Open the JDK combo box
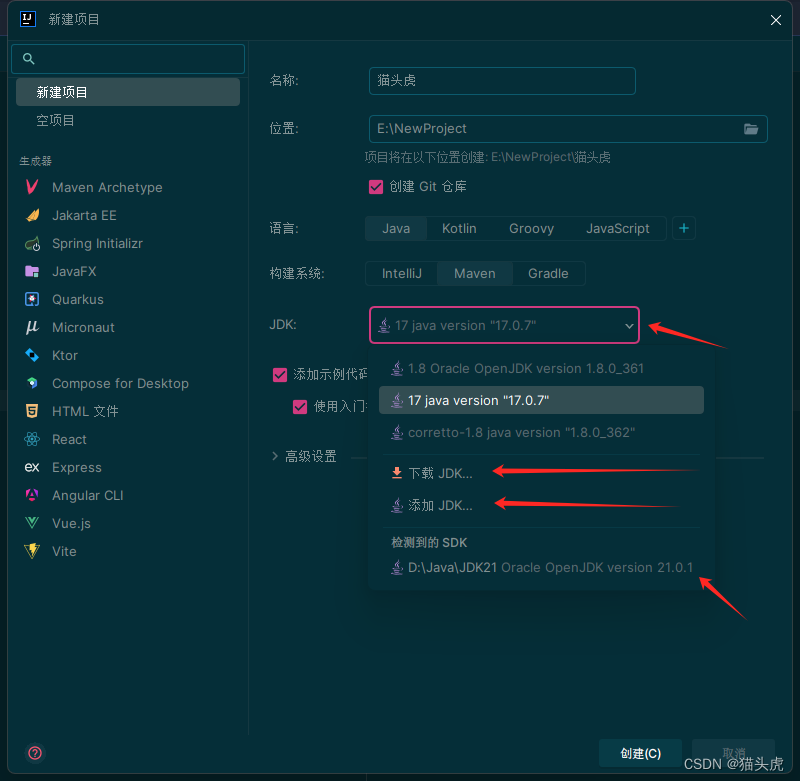The image size is (800, 781). [504, 325]
